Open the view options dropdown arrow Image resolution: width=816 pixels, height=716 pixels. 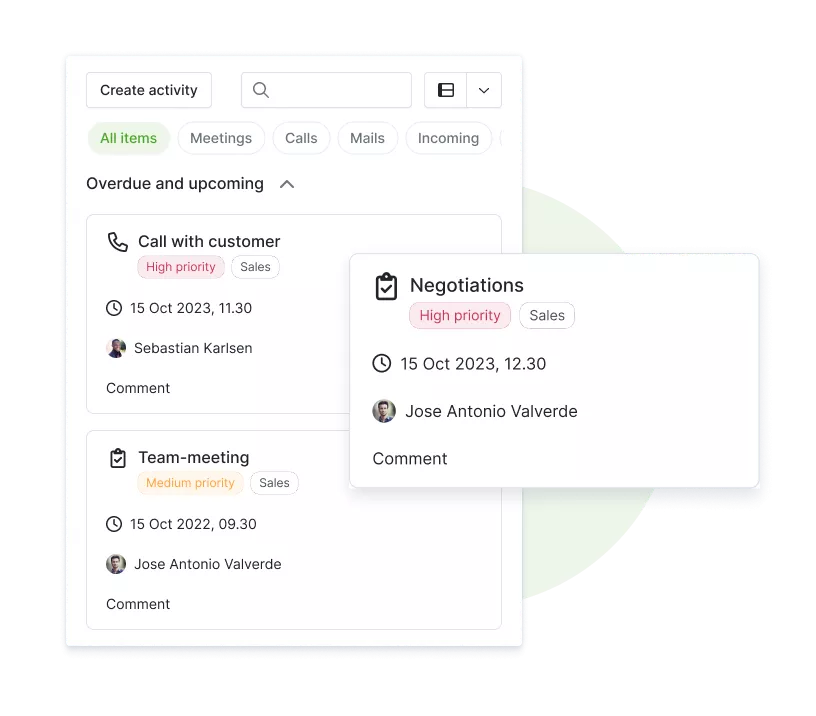pyautogui.click(x=484, y=90)
